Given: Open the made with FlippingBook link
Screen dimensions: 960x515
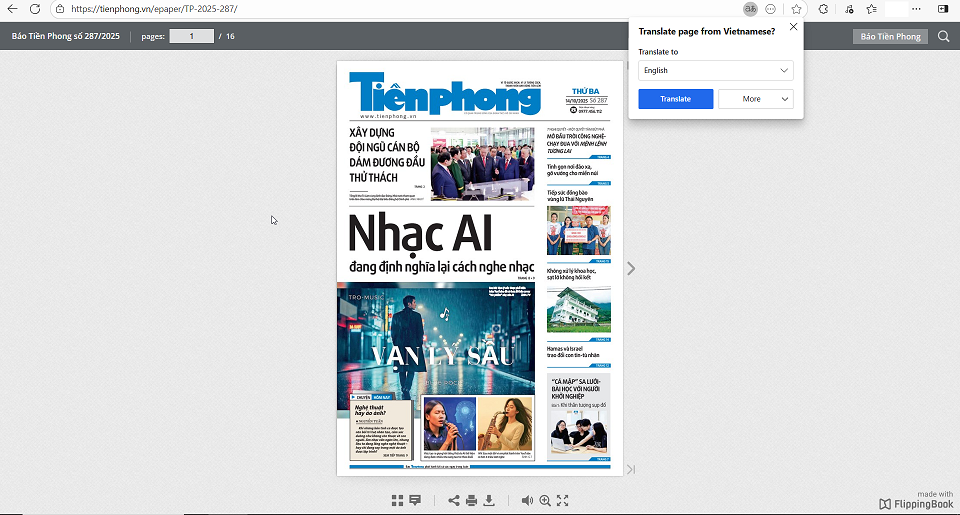Looking at the screenshot, I should click(x=916, y=500).
